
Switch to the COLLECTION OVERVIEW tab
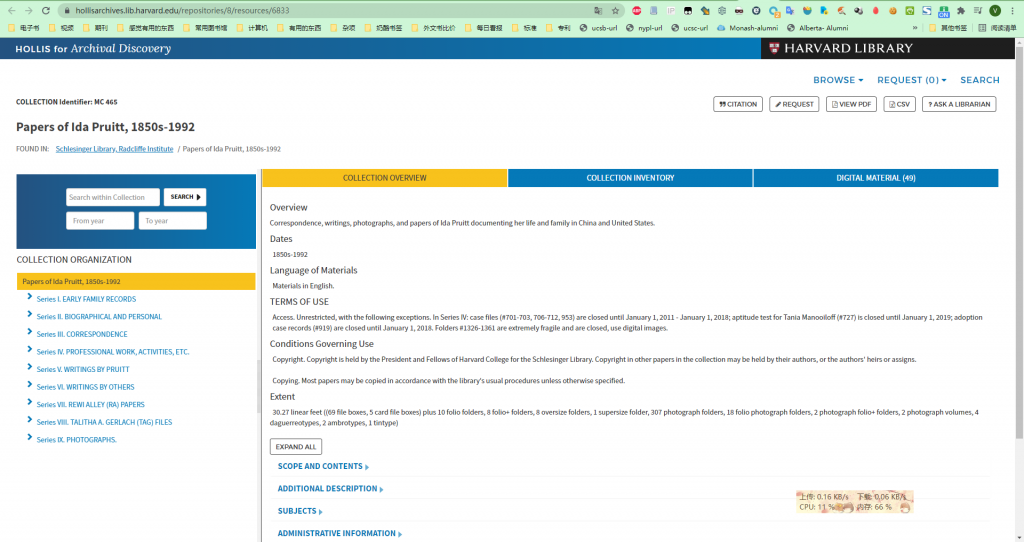point(385,178)
